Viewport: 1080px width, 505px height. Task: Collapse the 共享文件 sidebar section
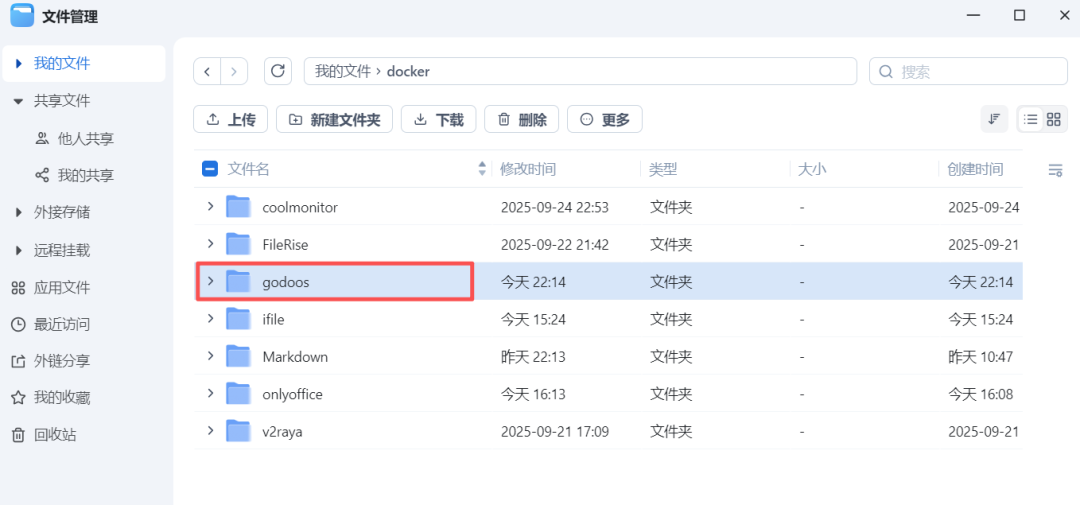pyautogui.click(x=19, y=101)
